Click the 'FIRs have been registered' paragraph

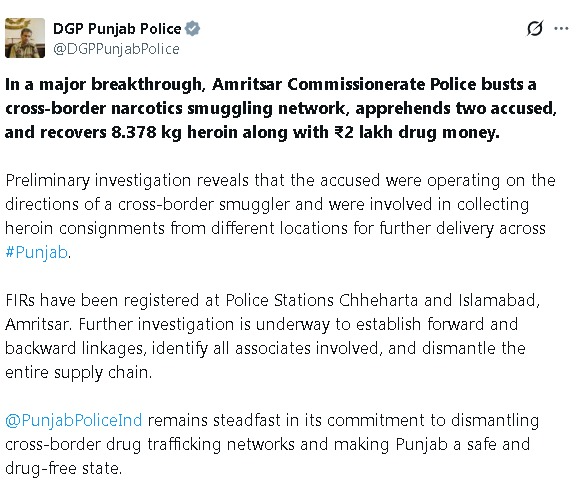click(272, 336)
